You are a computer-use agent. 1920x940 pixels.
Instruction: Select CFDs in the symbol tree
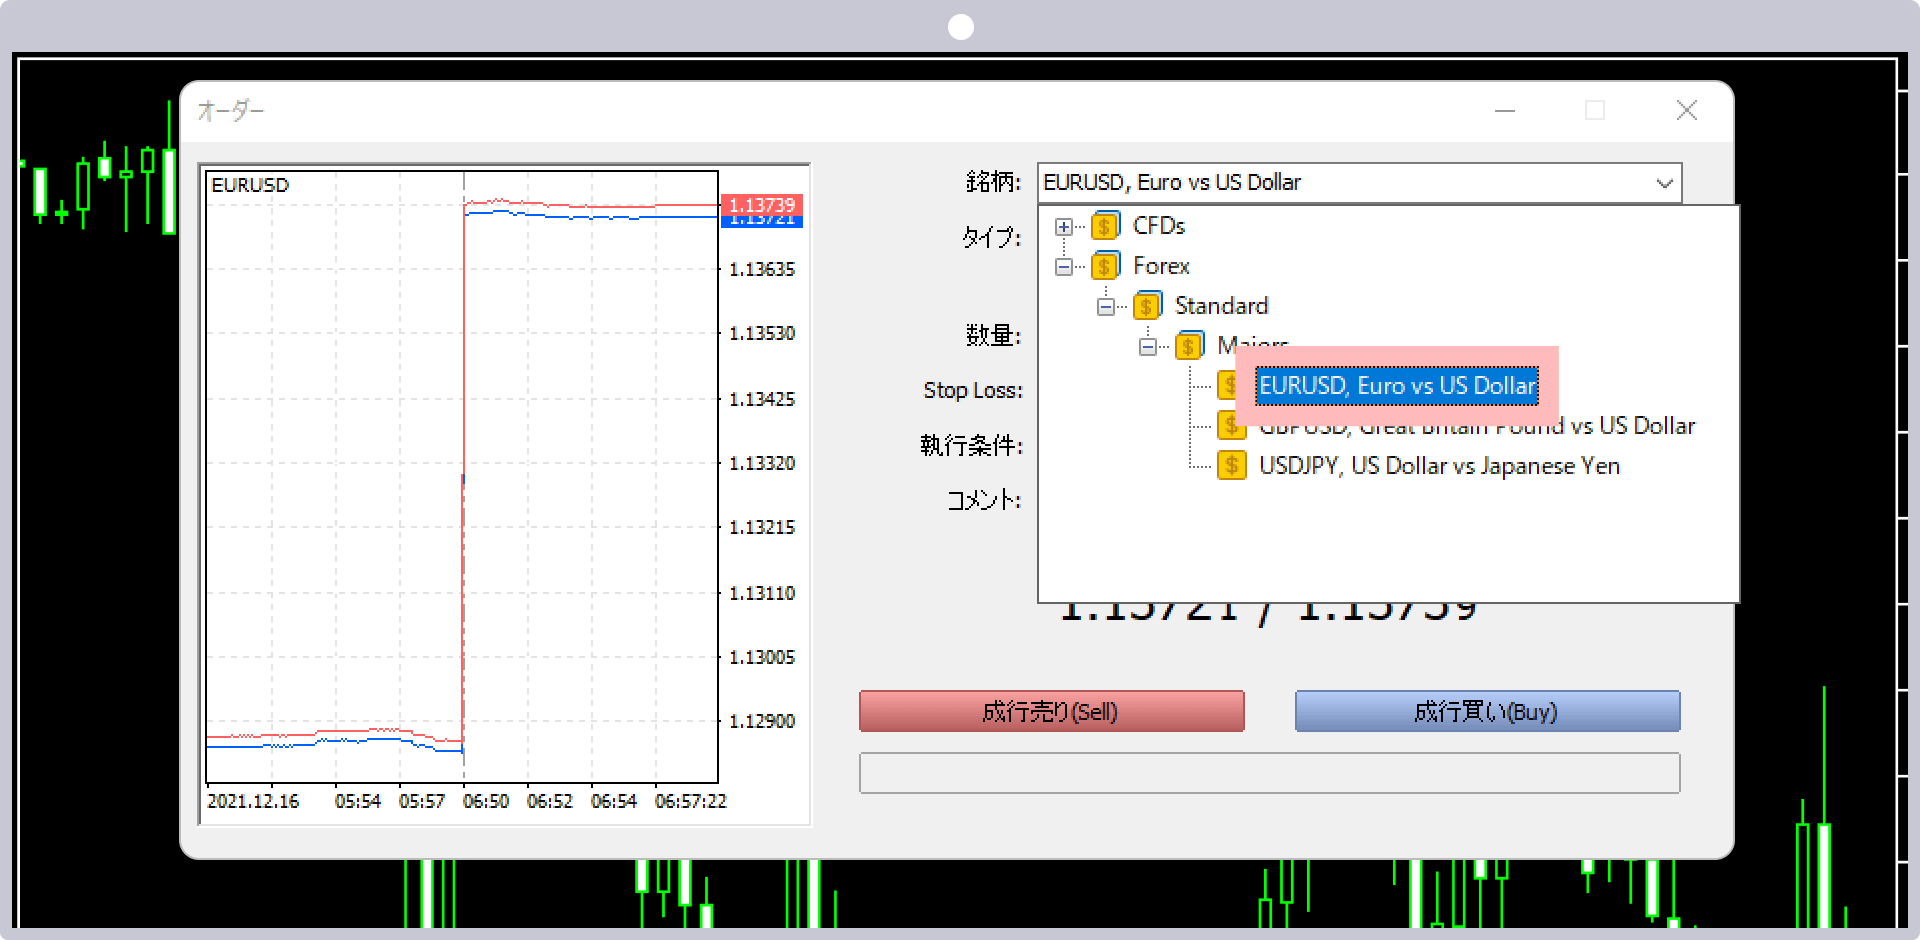pyautogui.click(x=1158, y=226)
